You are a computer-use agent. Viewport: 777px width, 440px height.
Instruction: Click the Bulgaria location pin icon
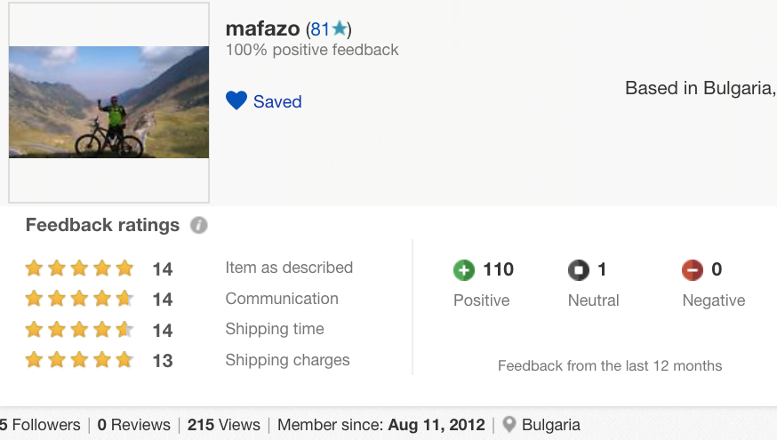pyautogui.click(x=509, y=424)
